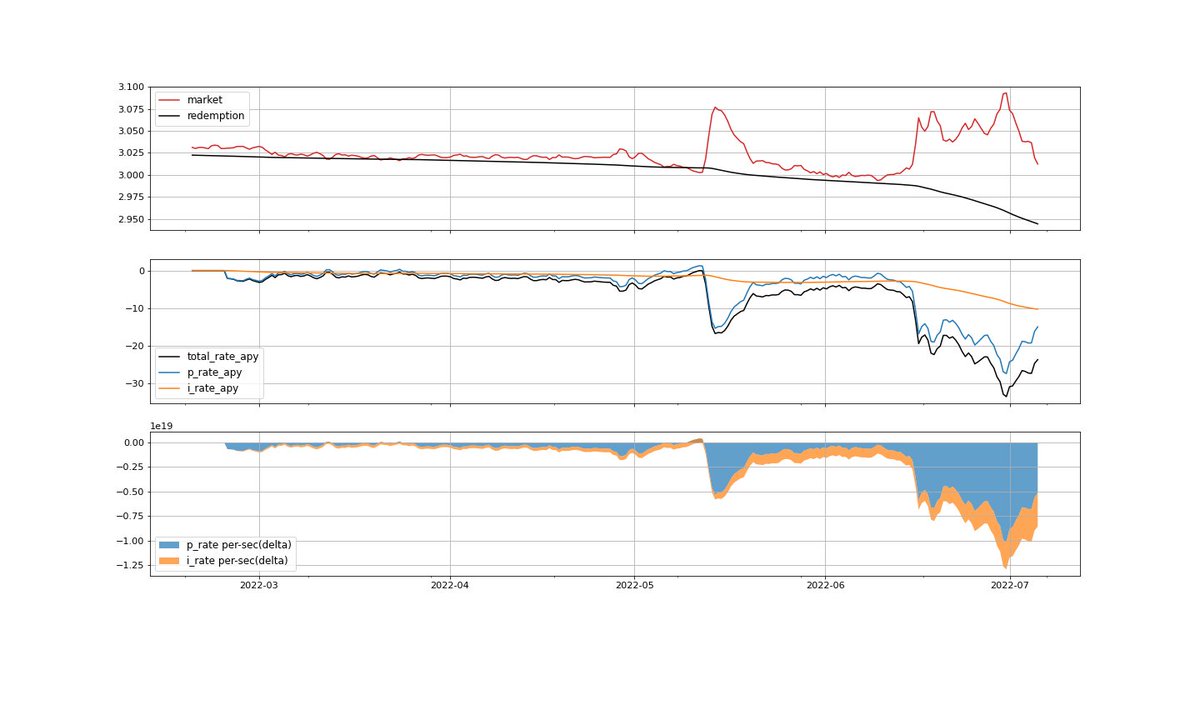
Task: Click the orange i_rate per-sec(delta) legend patch
Action: [x=169, y=560]
